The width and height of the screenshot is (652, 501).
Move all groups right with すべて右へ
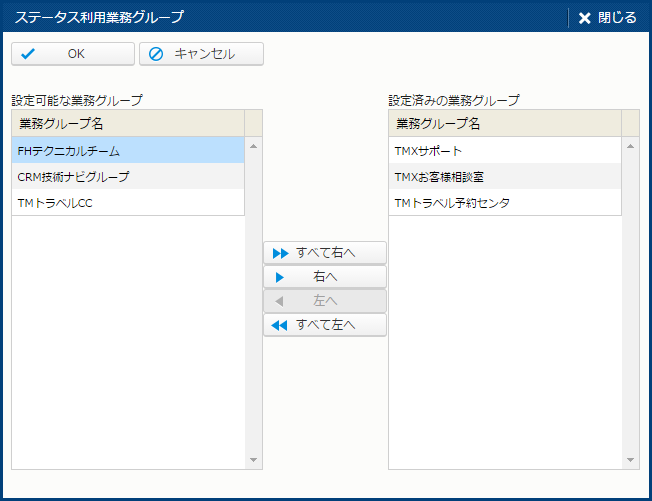(324, 253)
